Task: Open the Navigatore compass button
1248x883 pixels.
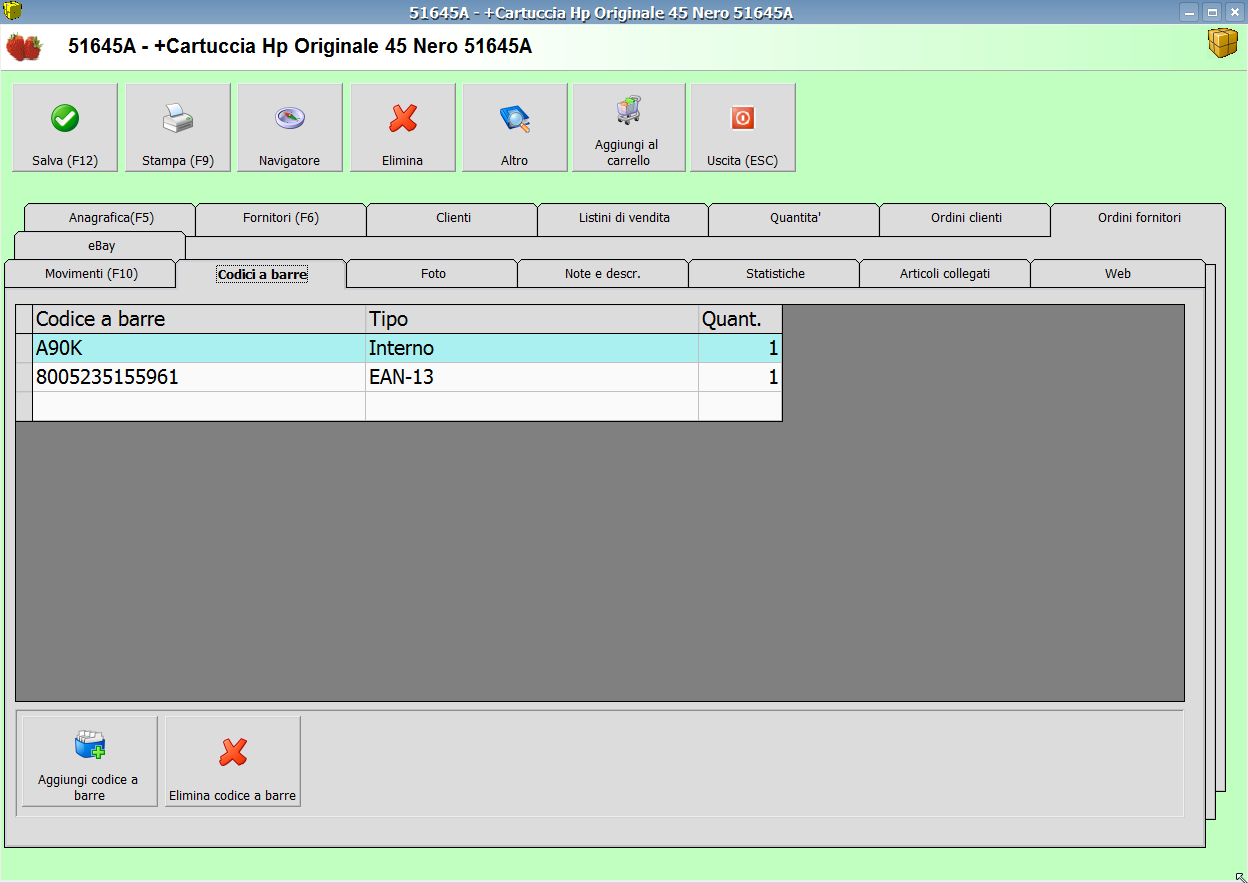Action: pos(290,127)
